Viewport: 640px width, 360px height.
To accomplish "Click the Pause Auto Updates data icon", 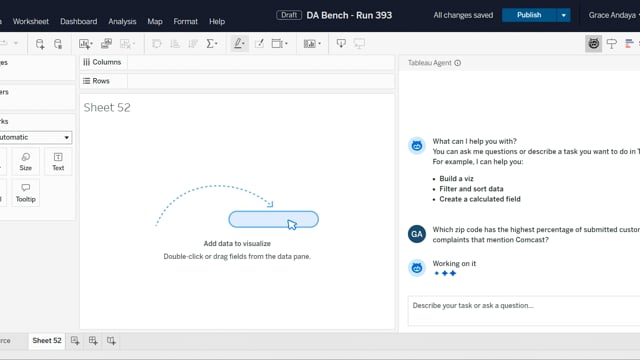I will 58,44.
